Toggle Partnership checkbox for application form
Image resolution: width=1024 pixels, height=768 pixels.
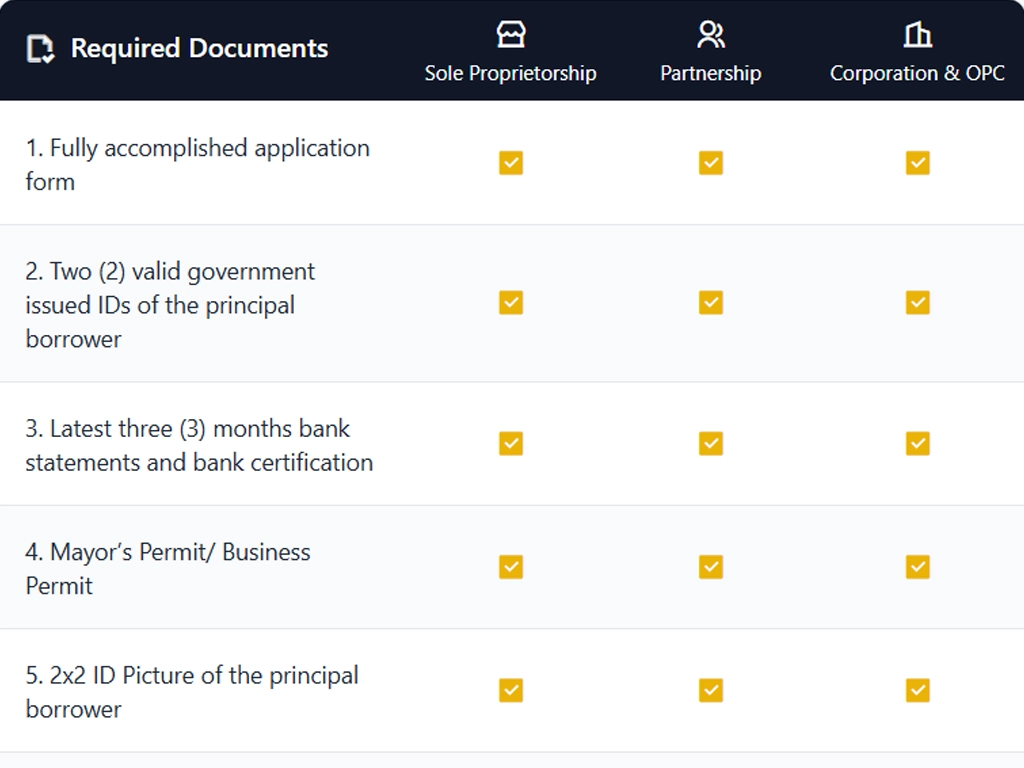click(x=710, y=162)
